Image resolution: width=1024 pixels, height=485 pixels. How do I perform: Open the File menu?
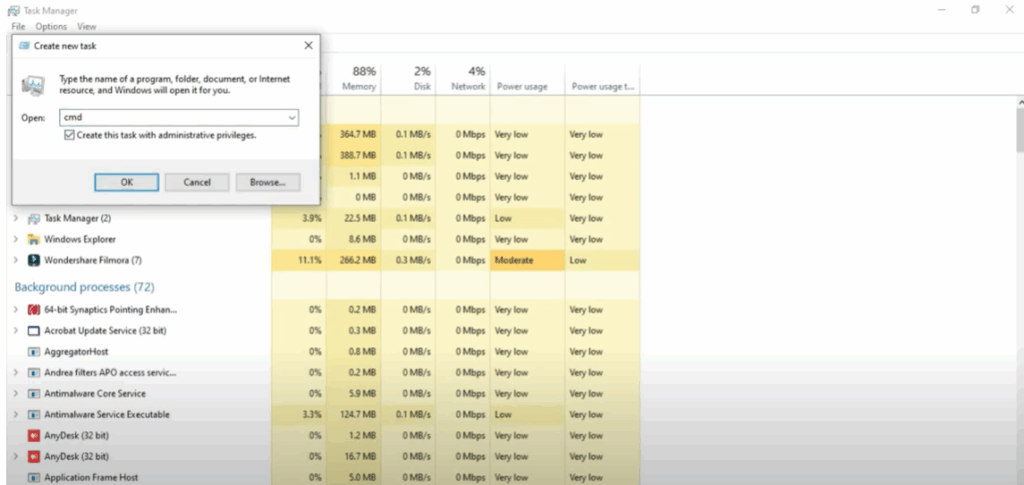pos(18,27)
